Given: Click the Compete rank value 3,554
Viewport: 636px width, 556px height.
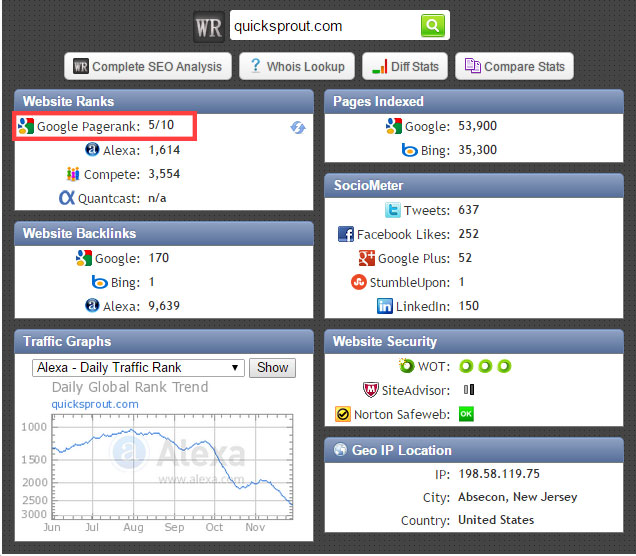Looking at the screenshot, I should (x=164, y=174).
